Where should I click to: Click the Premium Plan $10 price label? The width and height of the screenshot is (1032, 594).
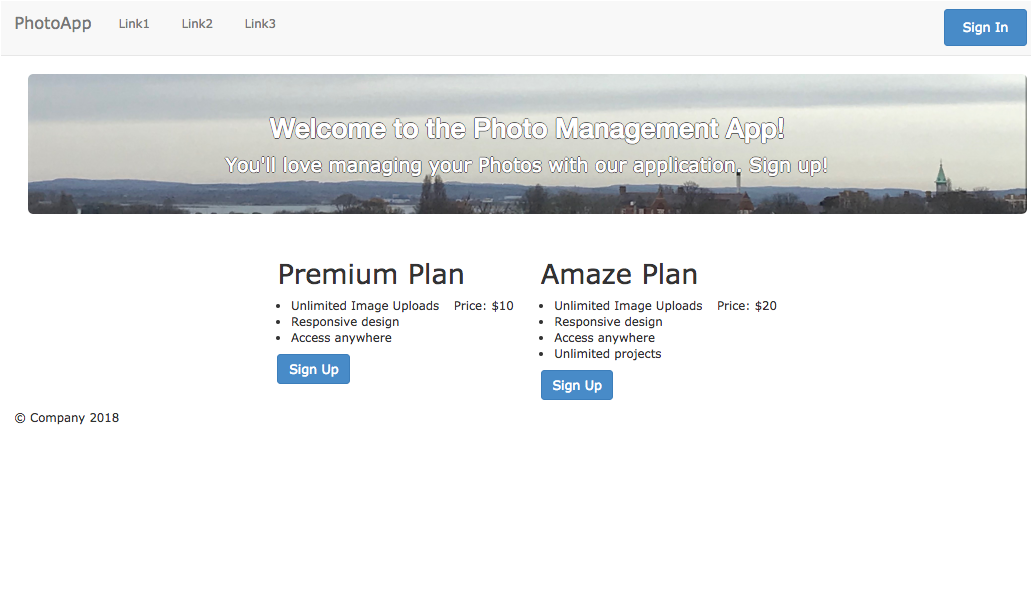point(483,306)
